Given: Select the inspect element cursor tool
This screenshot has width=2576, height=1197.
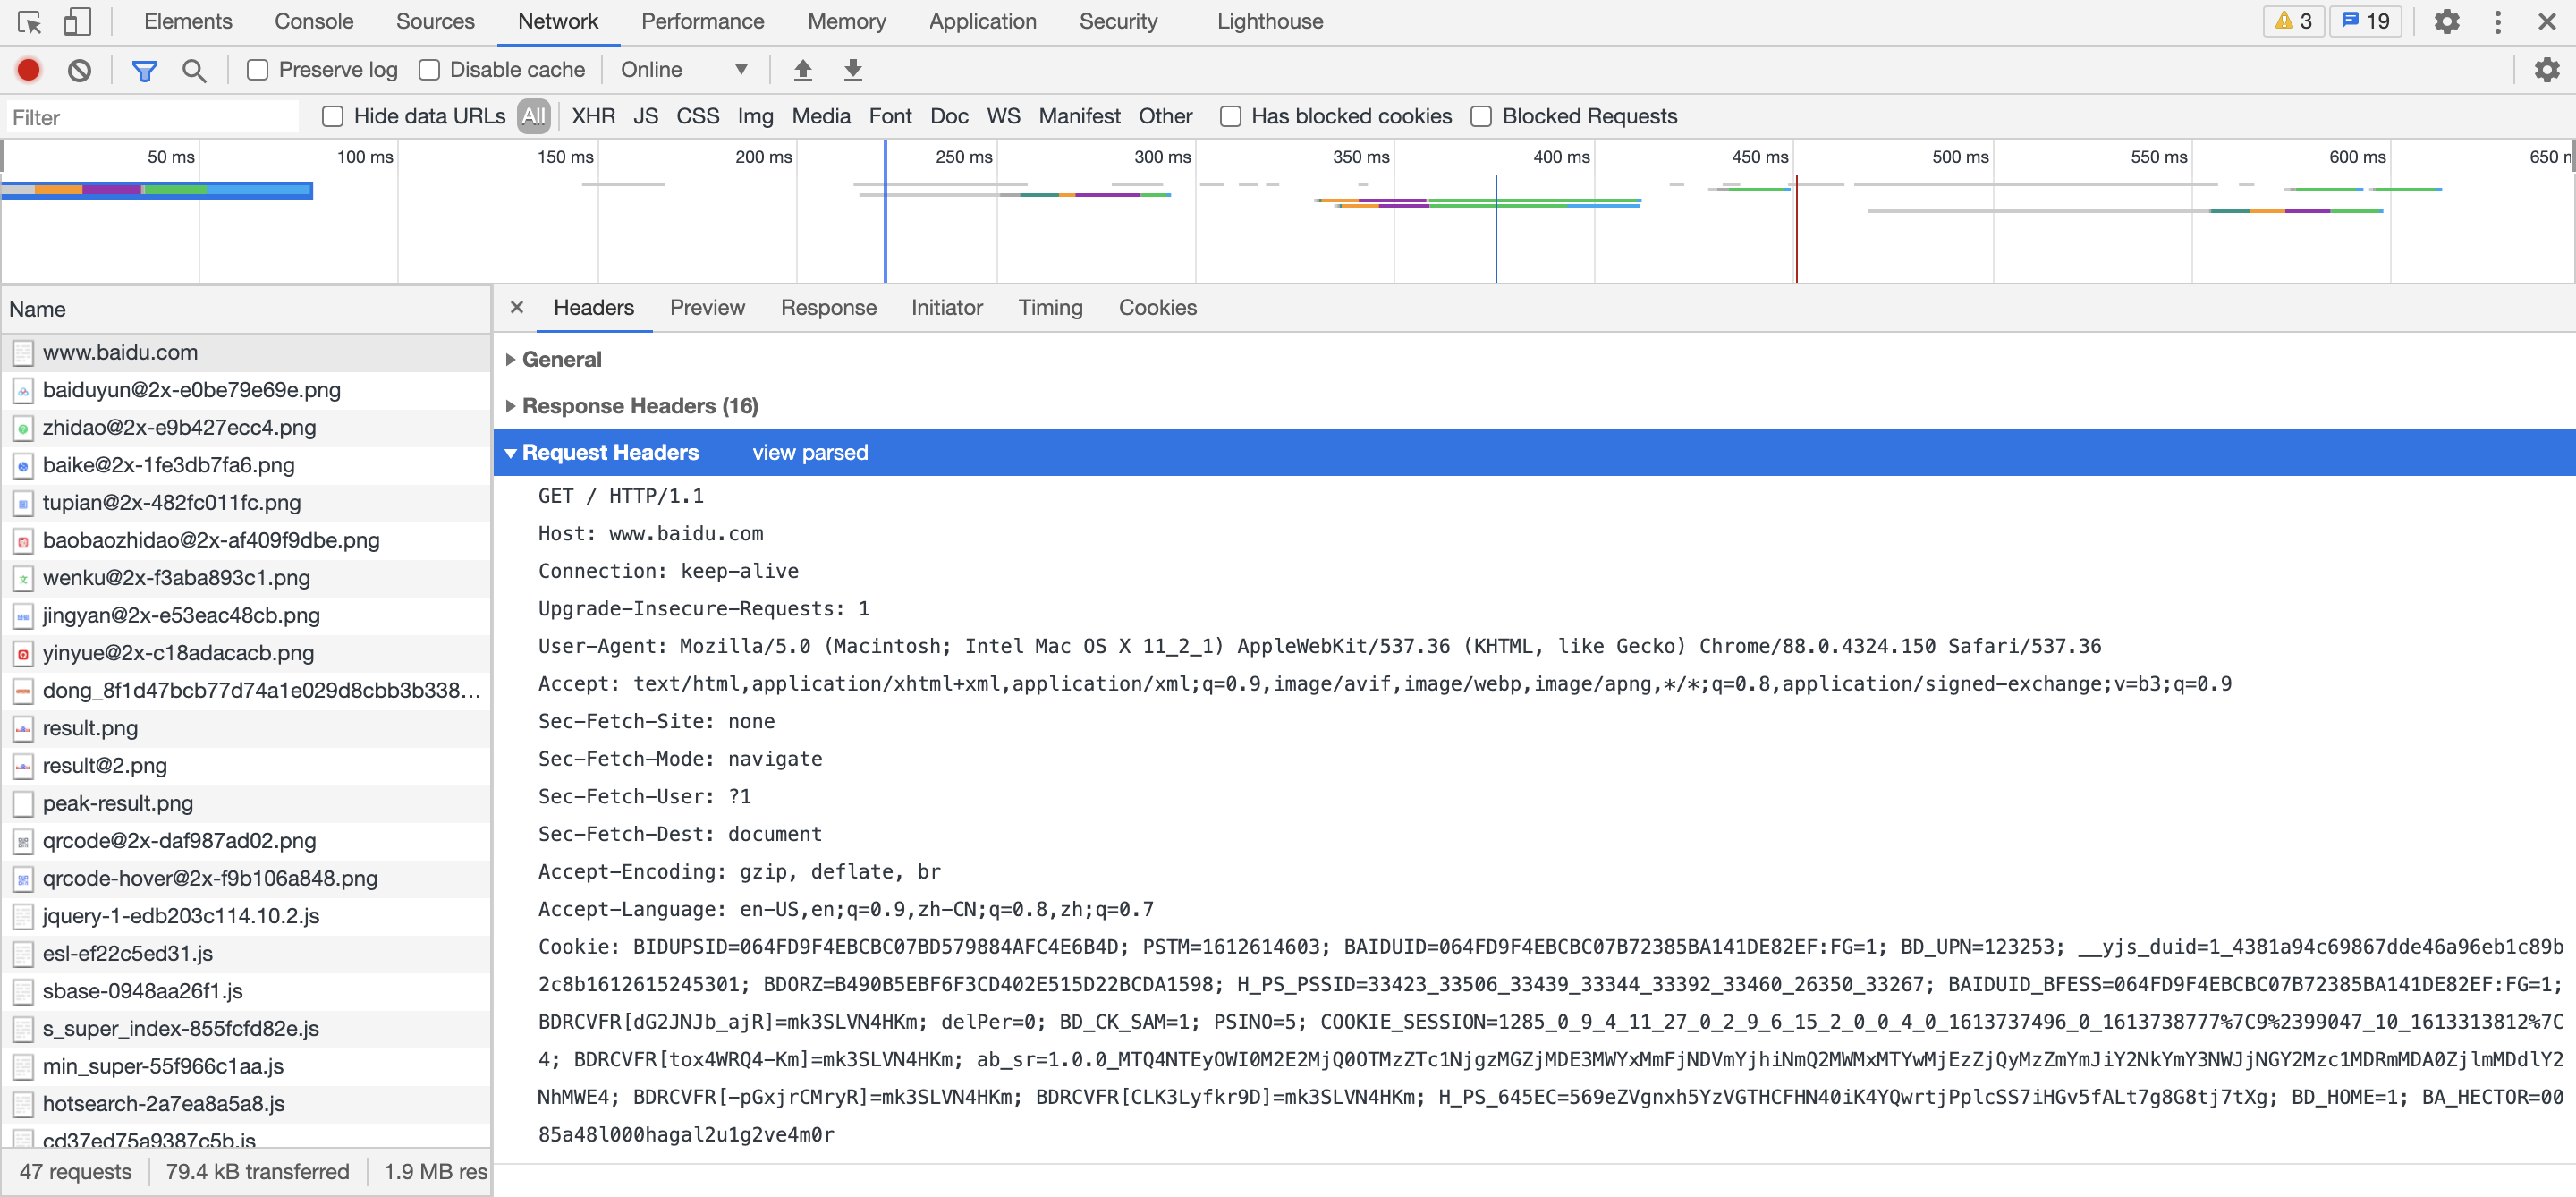Looking at the screenshot, I should tap(29, 21).
